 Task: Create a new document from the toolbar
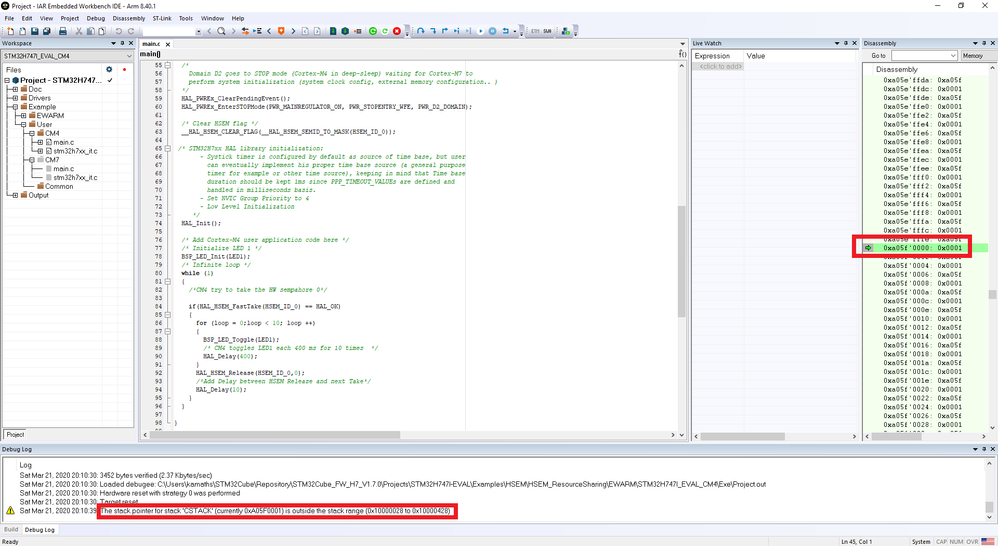click(10, 31)
